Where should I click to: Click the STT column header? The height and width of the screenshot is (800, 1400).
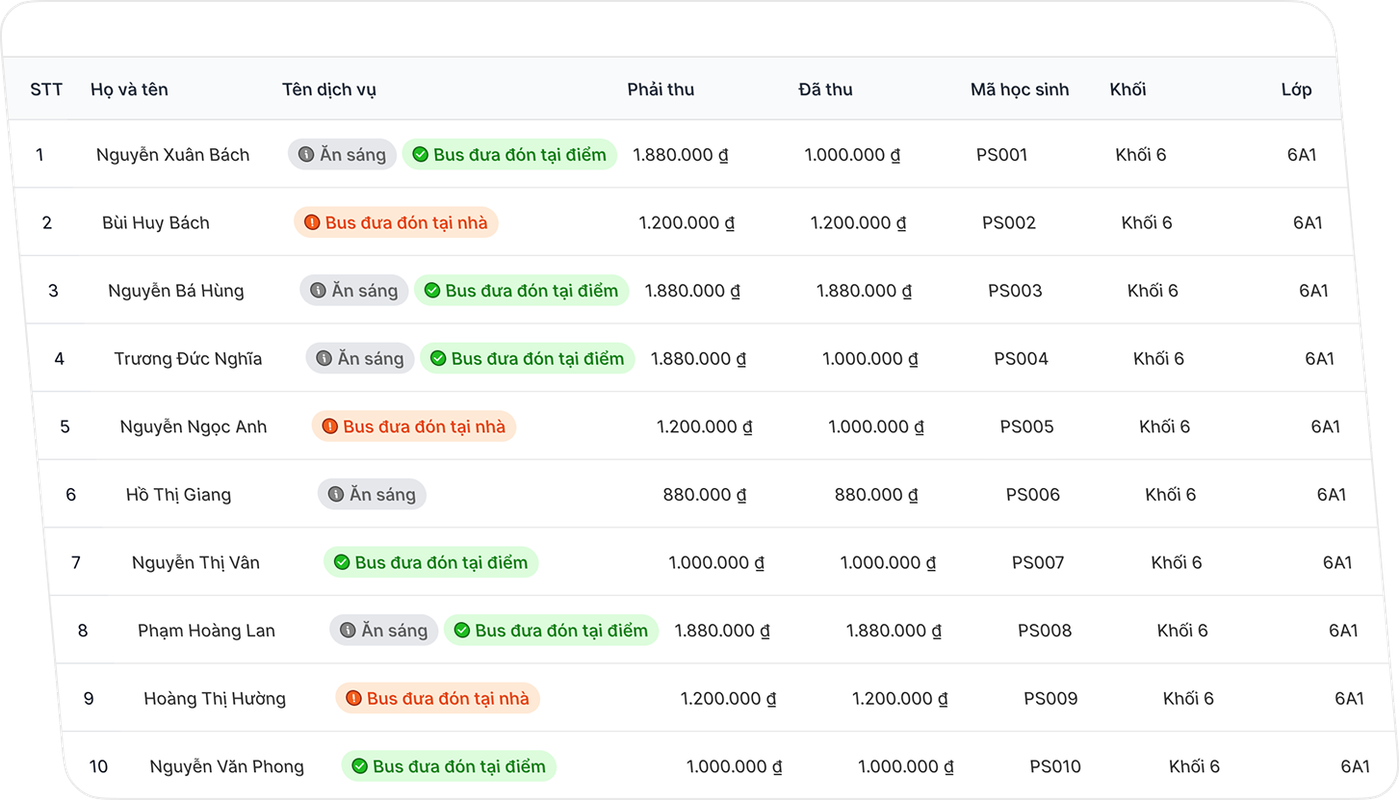coord(46,90)
